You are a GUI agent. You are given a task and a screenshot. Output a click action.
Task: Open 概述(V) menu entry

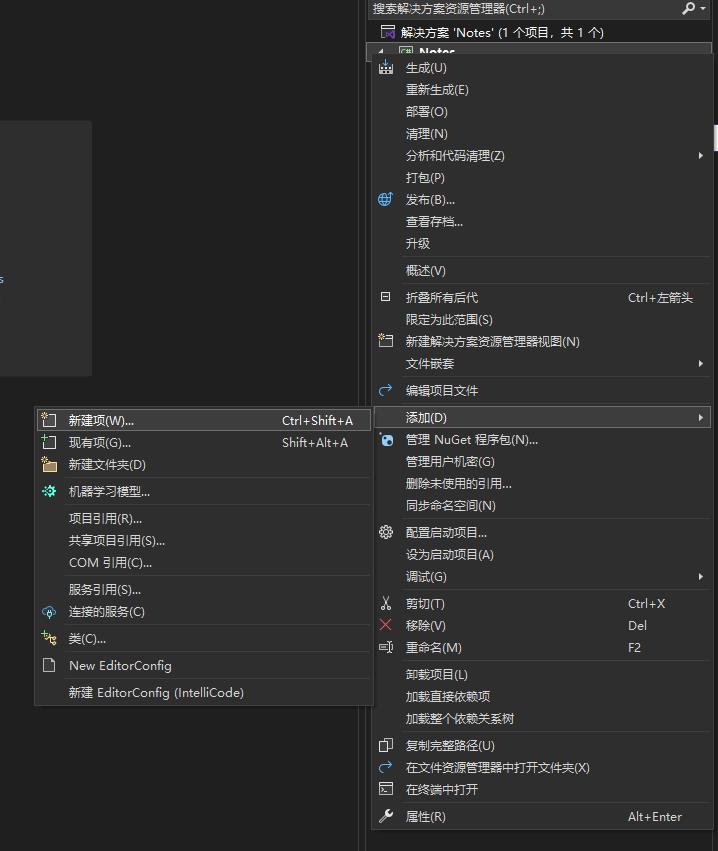pos(542,270)
